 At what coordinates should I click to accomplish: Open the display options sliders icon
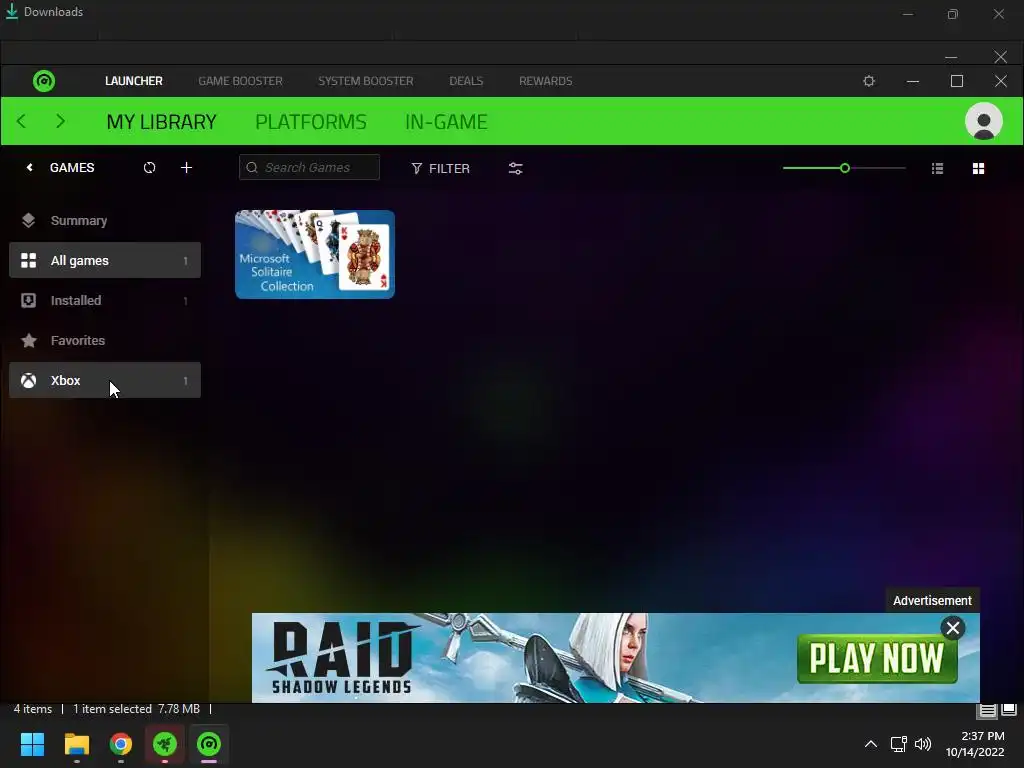(x=515, y=168)
